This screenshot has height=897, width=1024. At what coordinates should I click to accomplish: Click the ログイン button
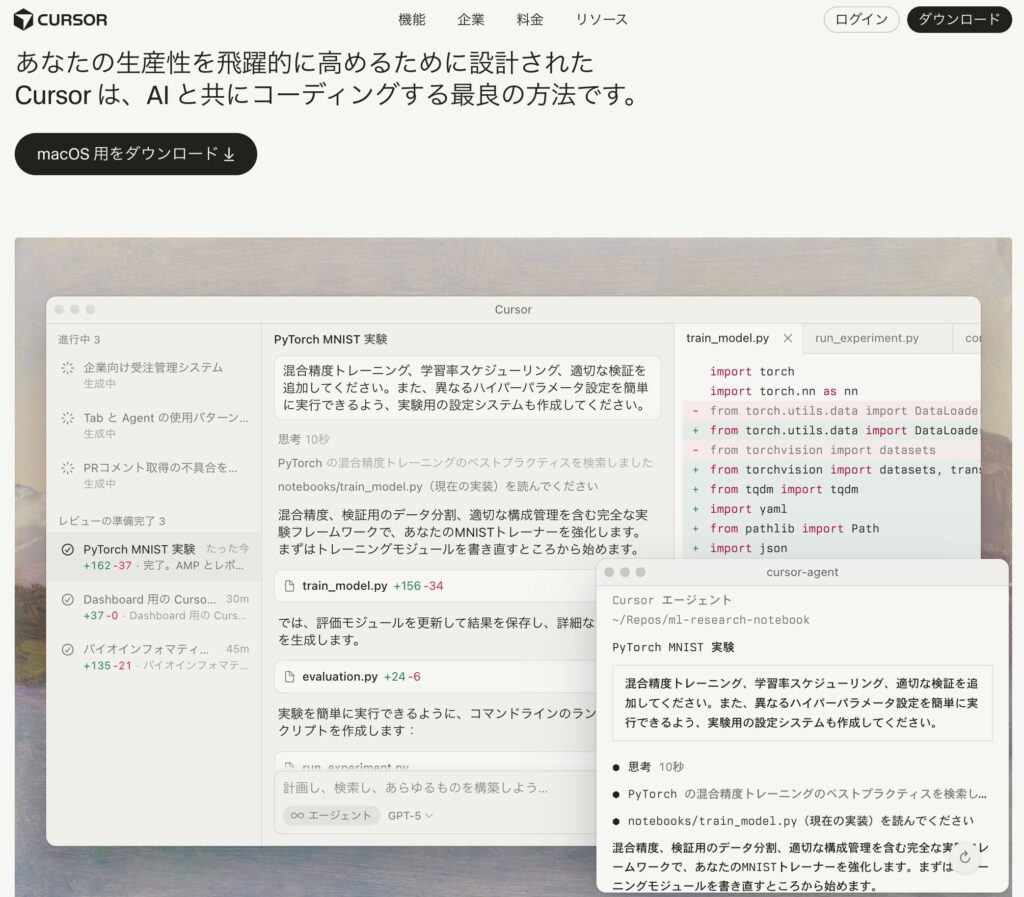pos(860,19)
